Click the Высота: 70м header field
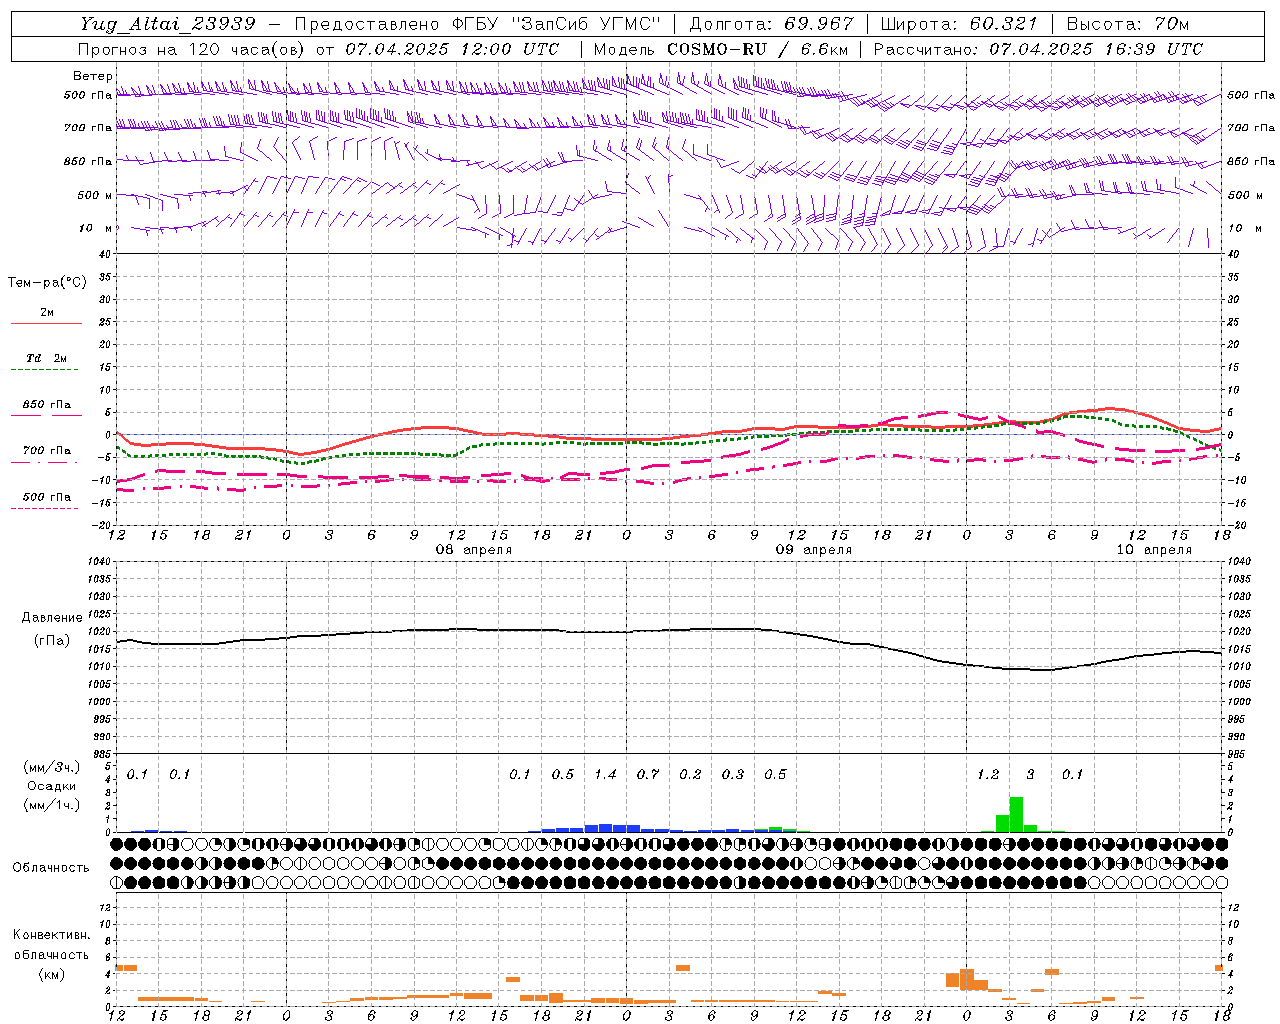Image resolution: width=1280 pixels, height=1024 pixels. coord(1128,23)
